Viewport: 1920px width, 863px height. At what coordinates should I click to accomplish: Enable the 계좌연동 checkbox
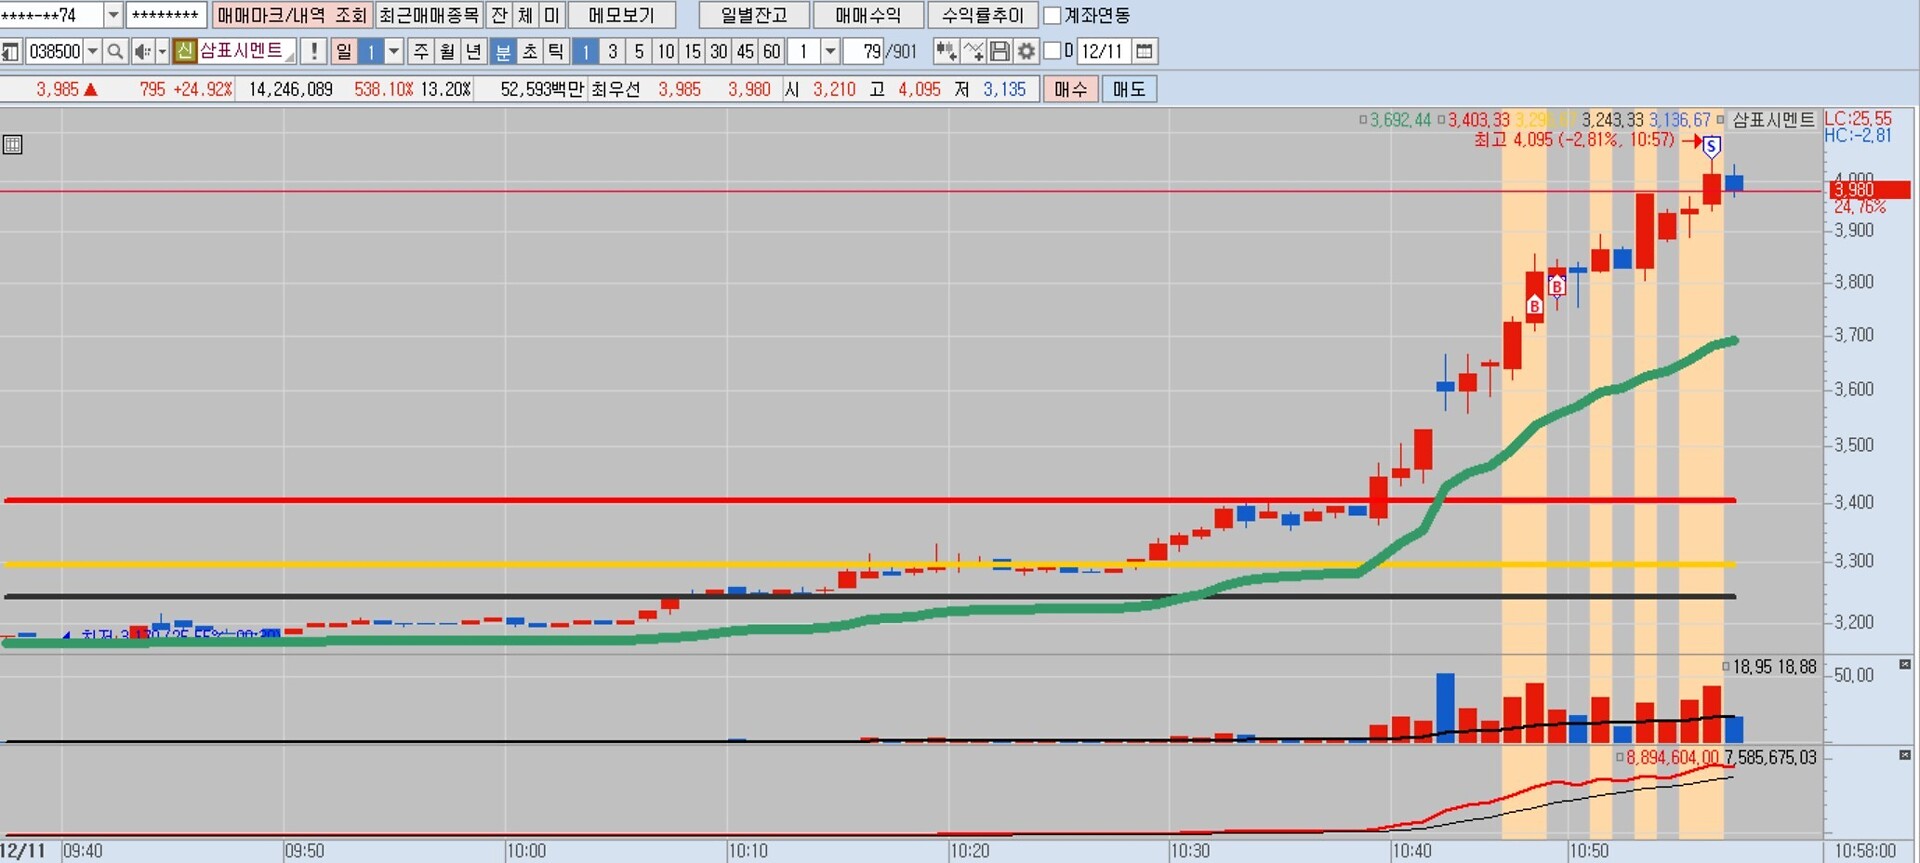coord(1052,16)
